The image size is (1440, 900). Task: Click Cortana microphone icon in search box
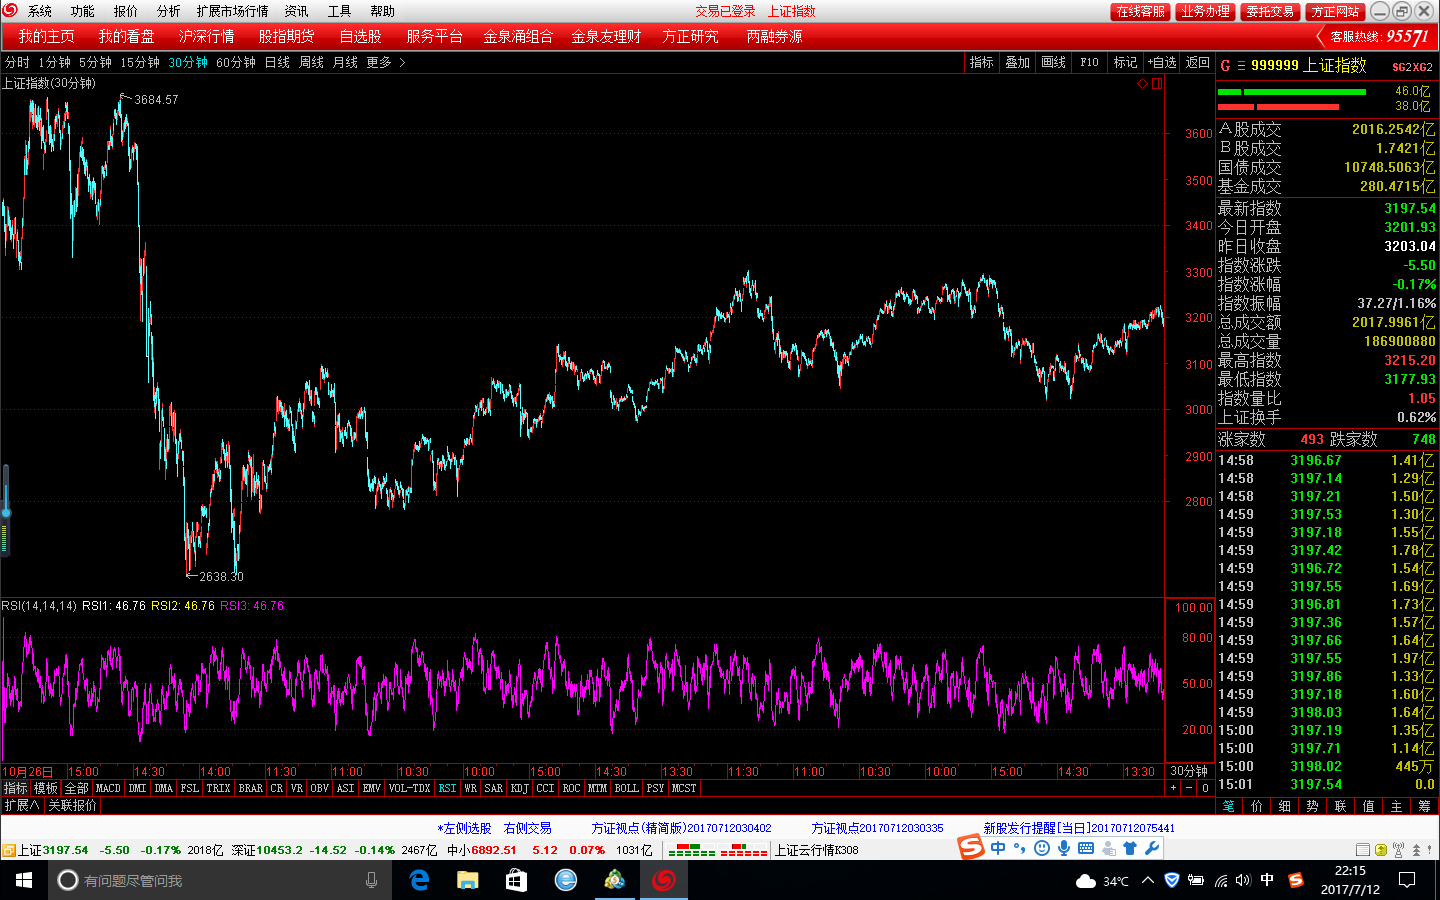click(x=372, y=880)
